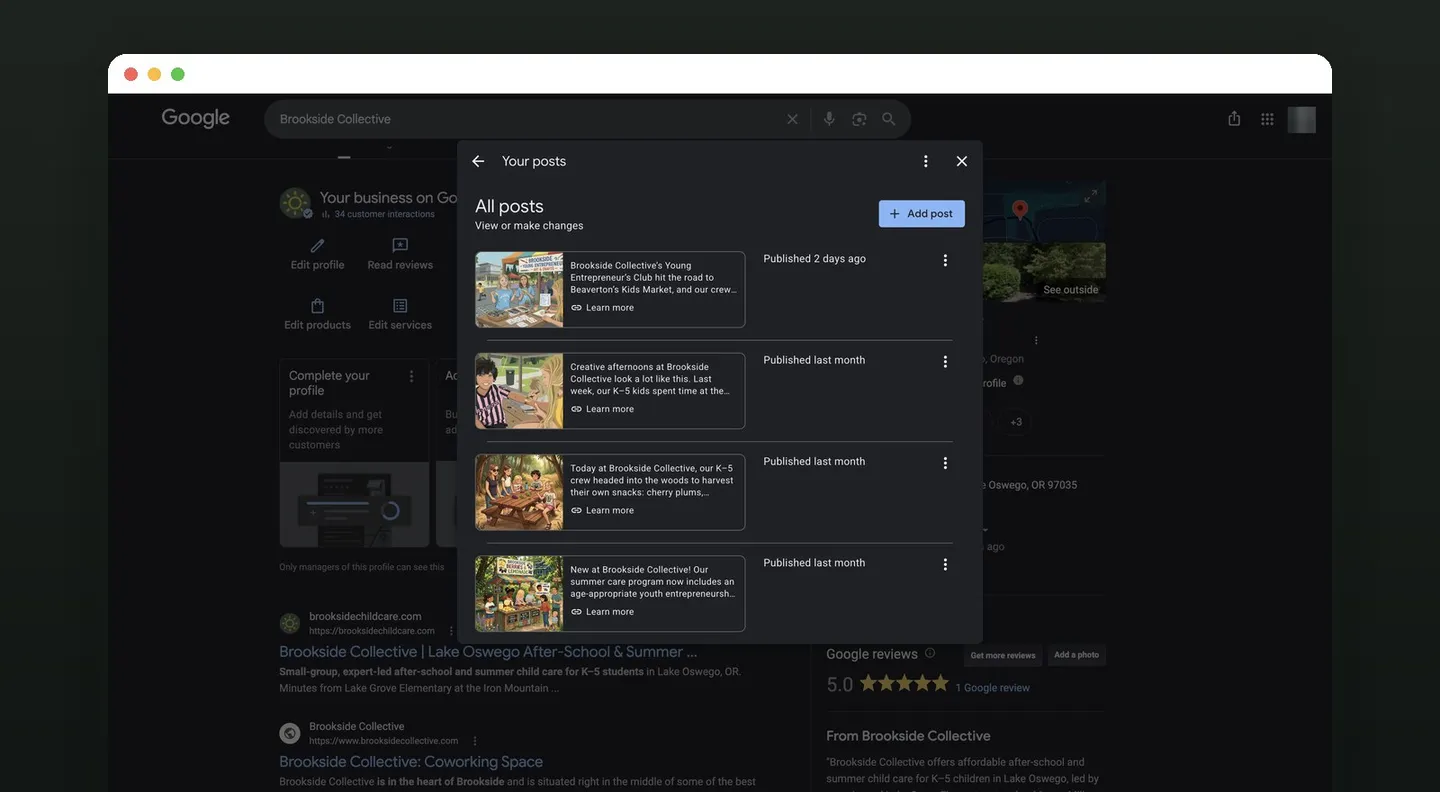Expand the map to full view
Screen dimensions: 1440x792
click(1090, 196)
